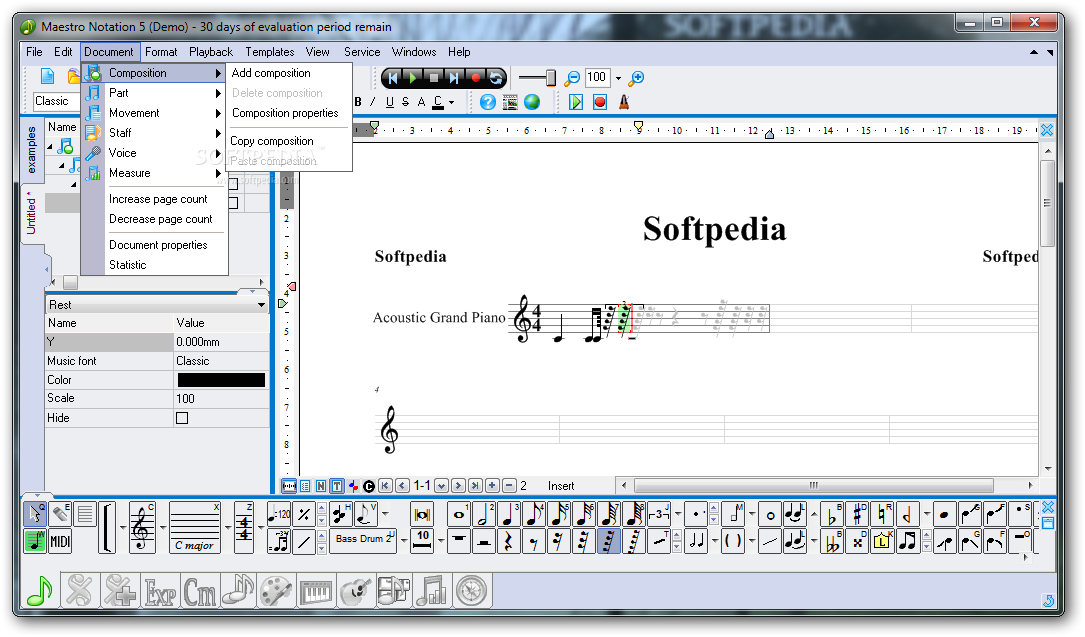Screen dimensions: 1085x637
Task: Click the horizontal score scrollbar
Action: [813, 486]
